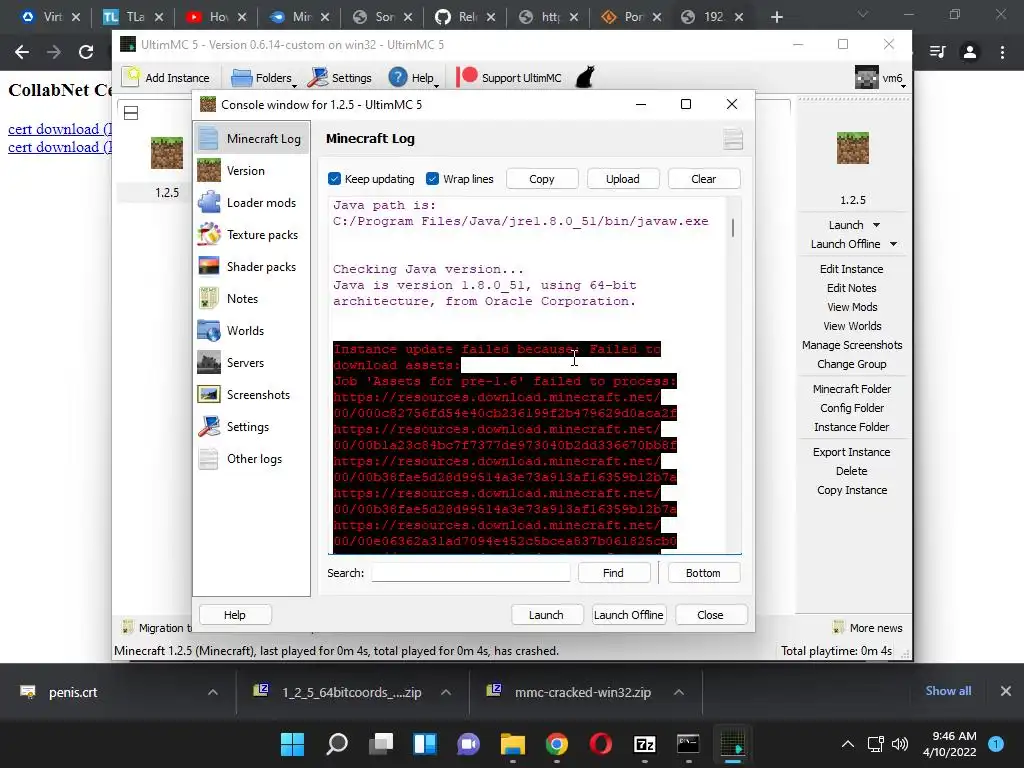The width and height of the screenshot is (1024, 768).
Task: Reload the browser page
Action: pyautogui.click(x=86, y=52)
